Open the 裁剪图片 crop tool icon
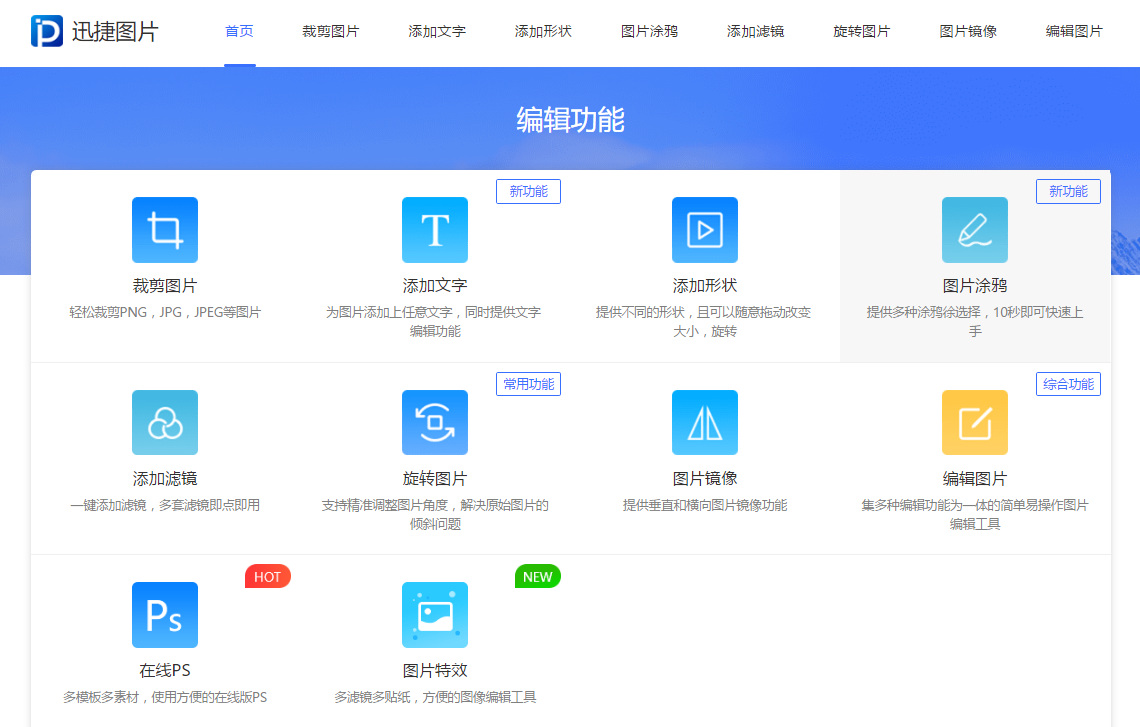1140x727 pixels. tap(165, 230)
